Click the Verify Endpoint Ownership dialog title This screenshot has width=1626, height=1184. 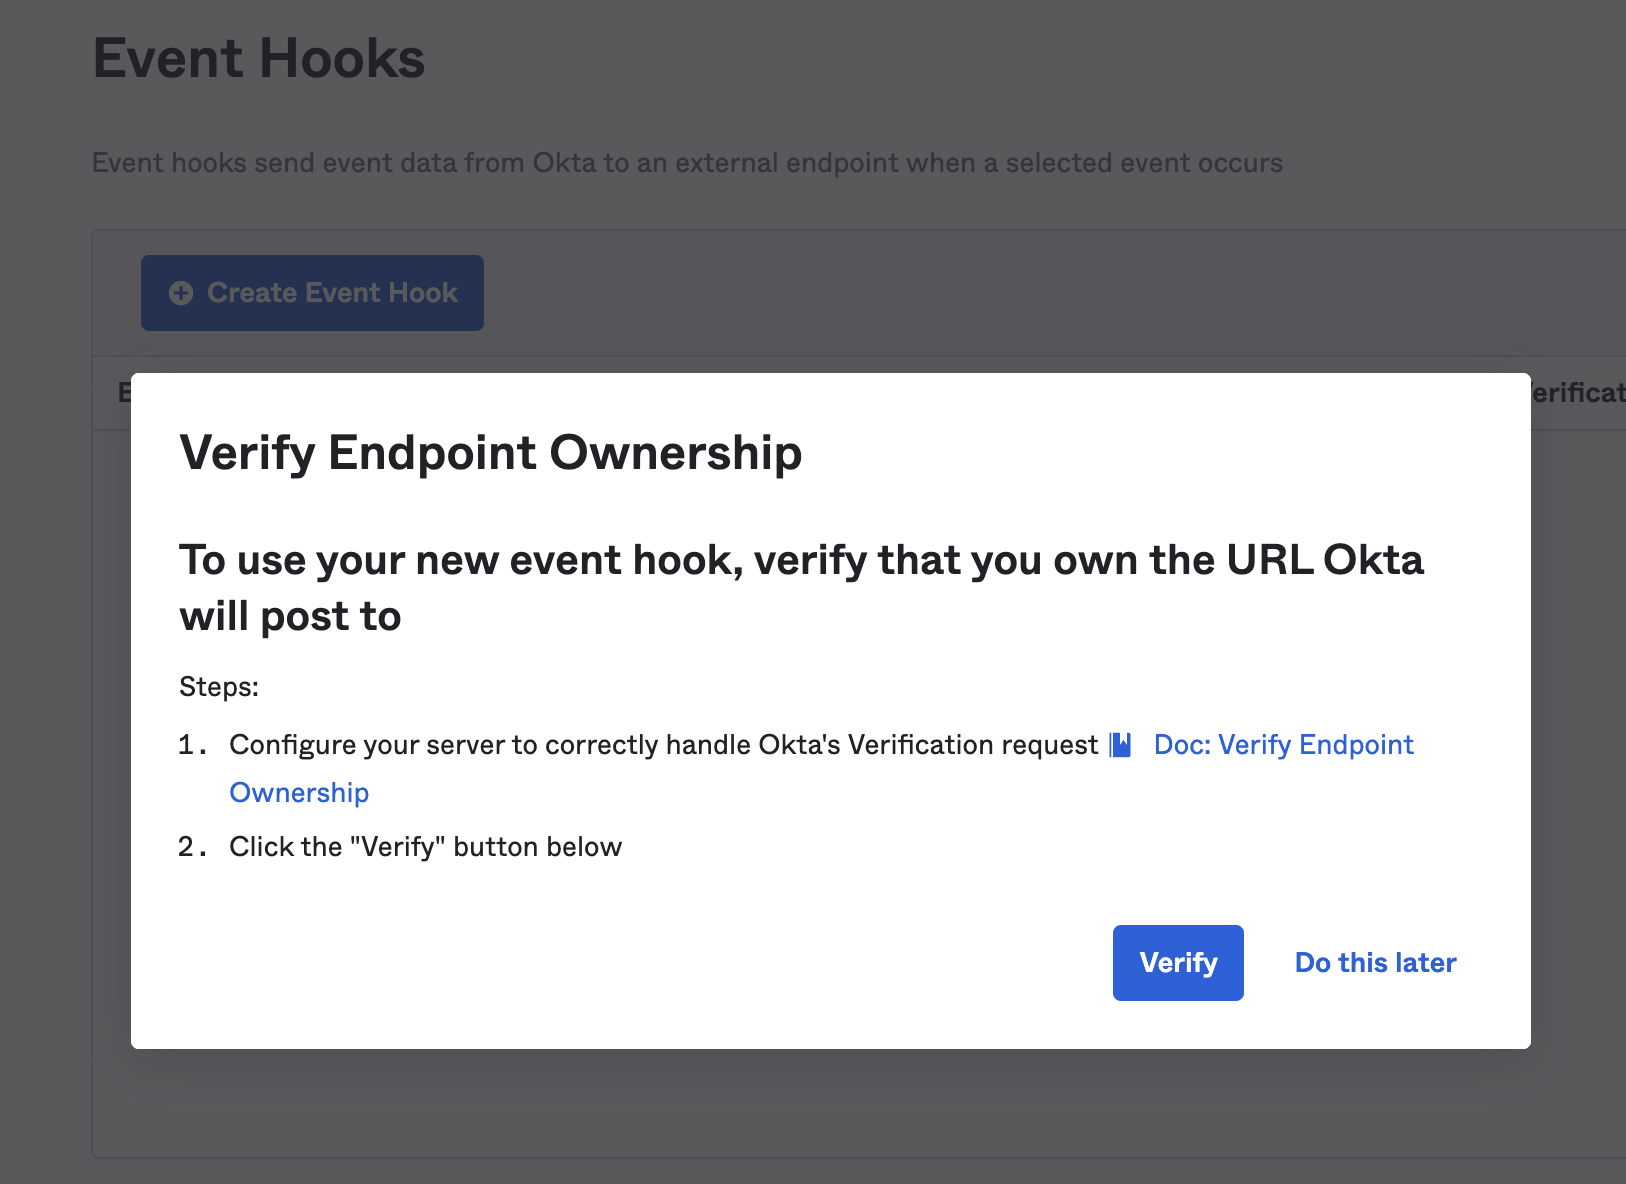click(490, 453)
